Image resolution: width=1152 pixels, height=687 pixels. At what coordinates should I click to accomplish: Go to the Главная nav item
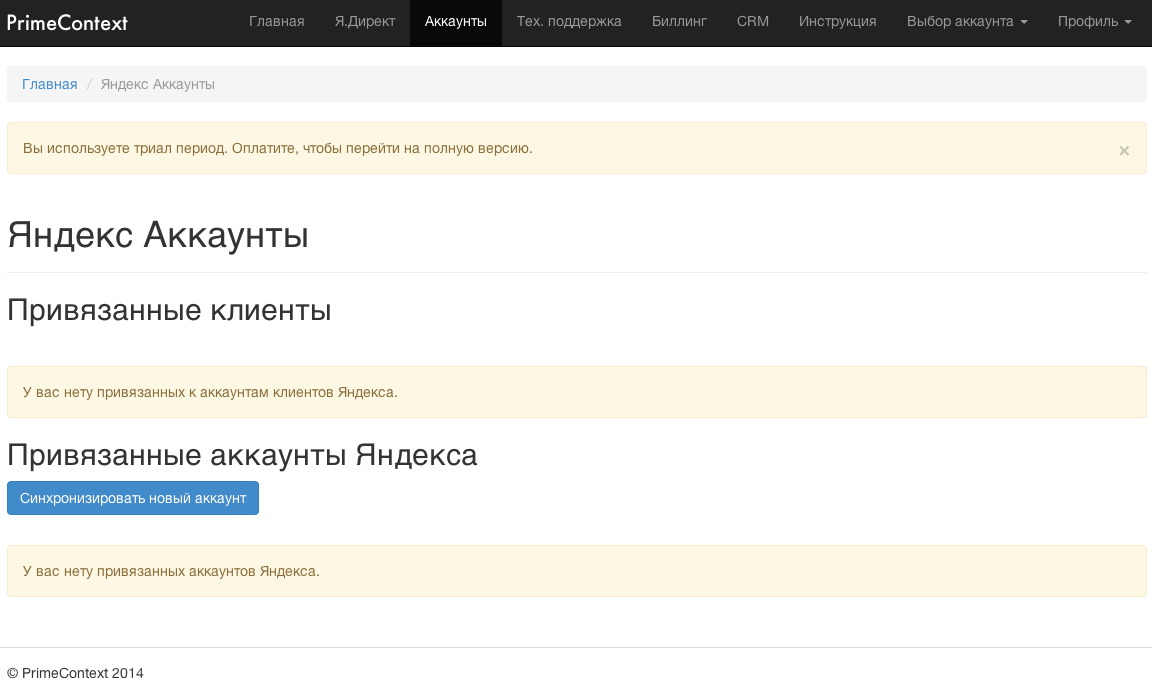pos(276,22)
